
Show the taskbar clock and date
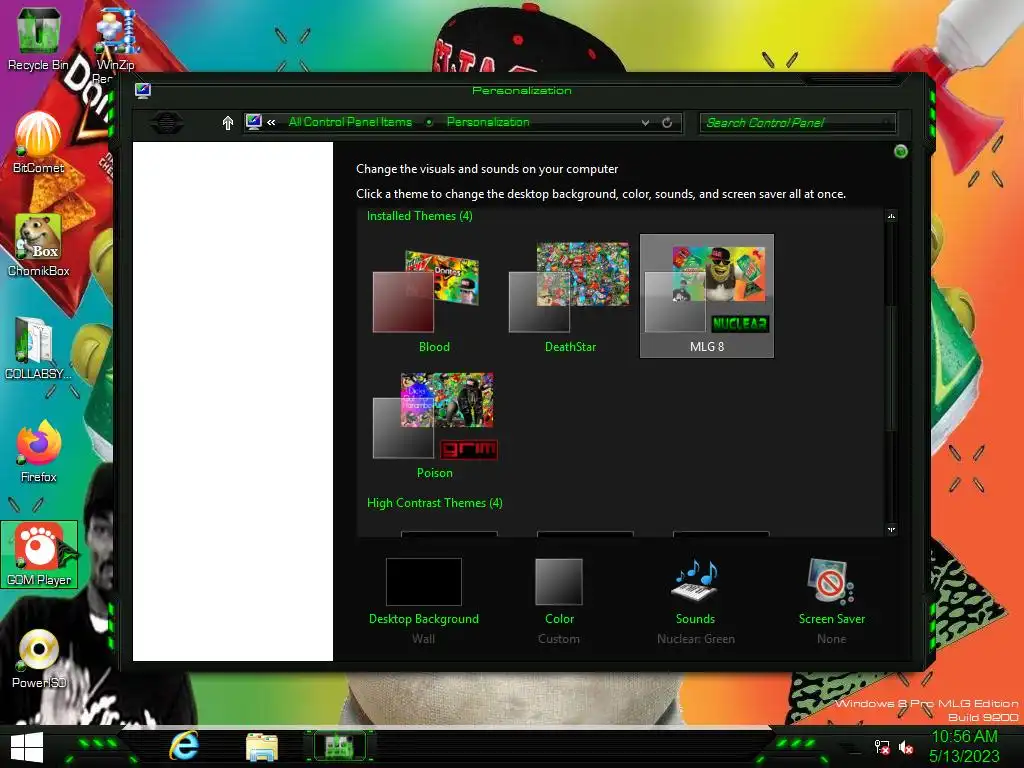coord(964,746)
